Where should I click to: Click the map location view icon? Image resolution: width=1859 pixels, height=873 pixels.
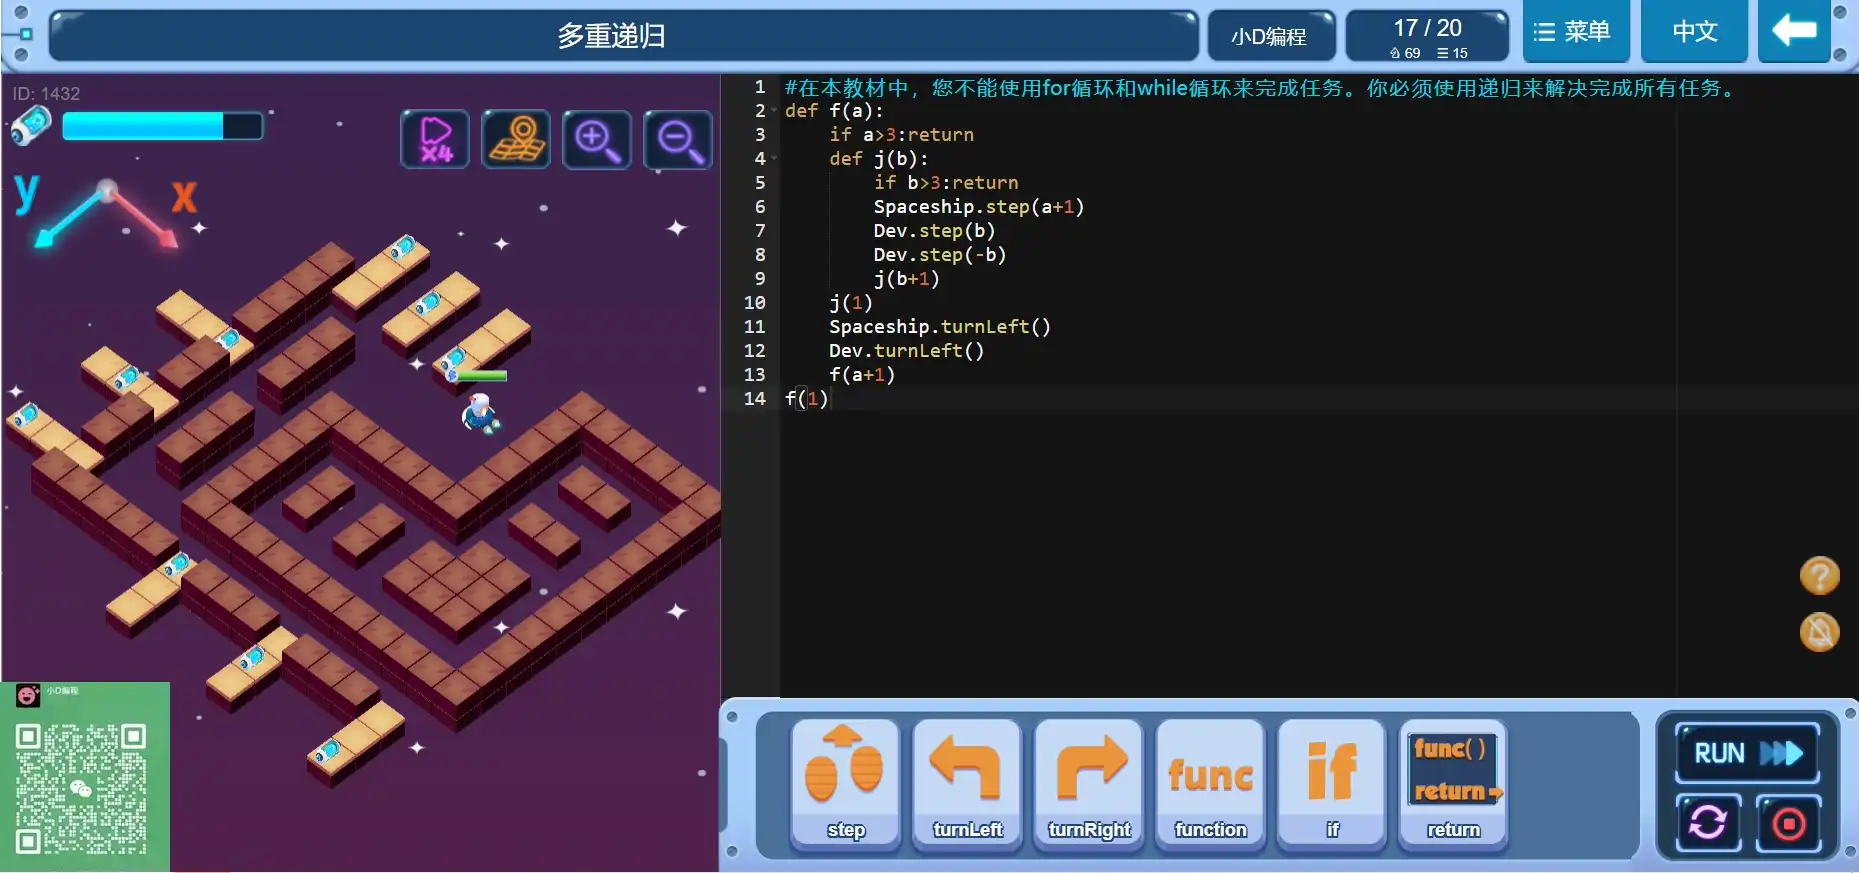(x=516, y=139)
